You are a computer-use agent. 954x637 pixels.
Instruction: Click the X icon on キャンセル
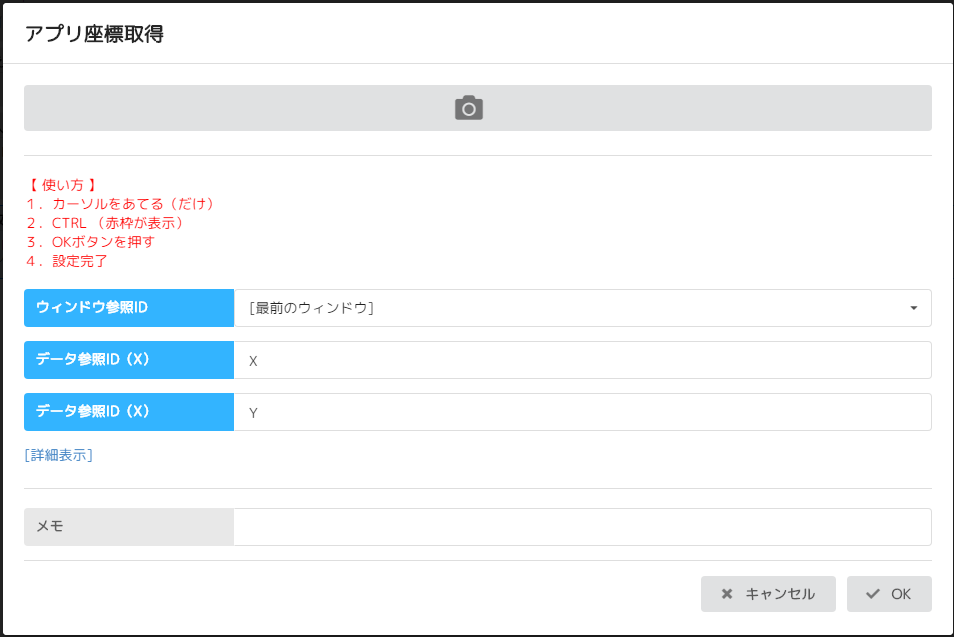727,594
